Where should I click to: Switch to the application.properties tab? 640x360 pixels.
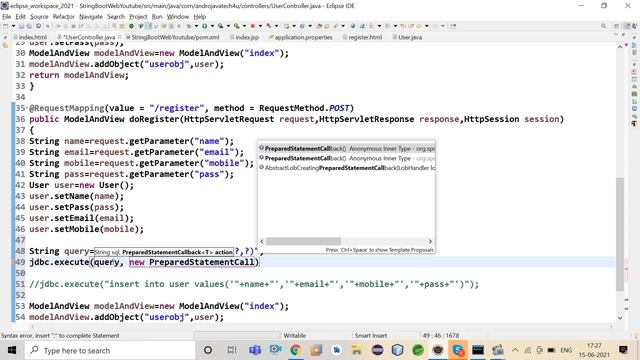[x=300, y=37]
